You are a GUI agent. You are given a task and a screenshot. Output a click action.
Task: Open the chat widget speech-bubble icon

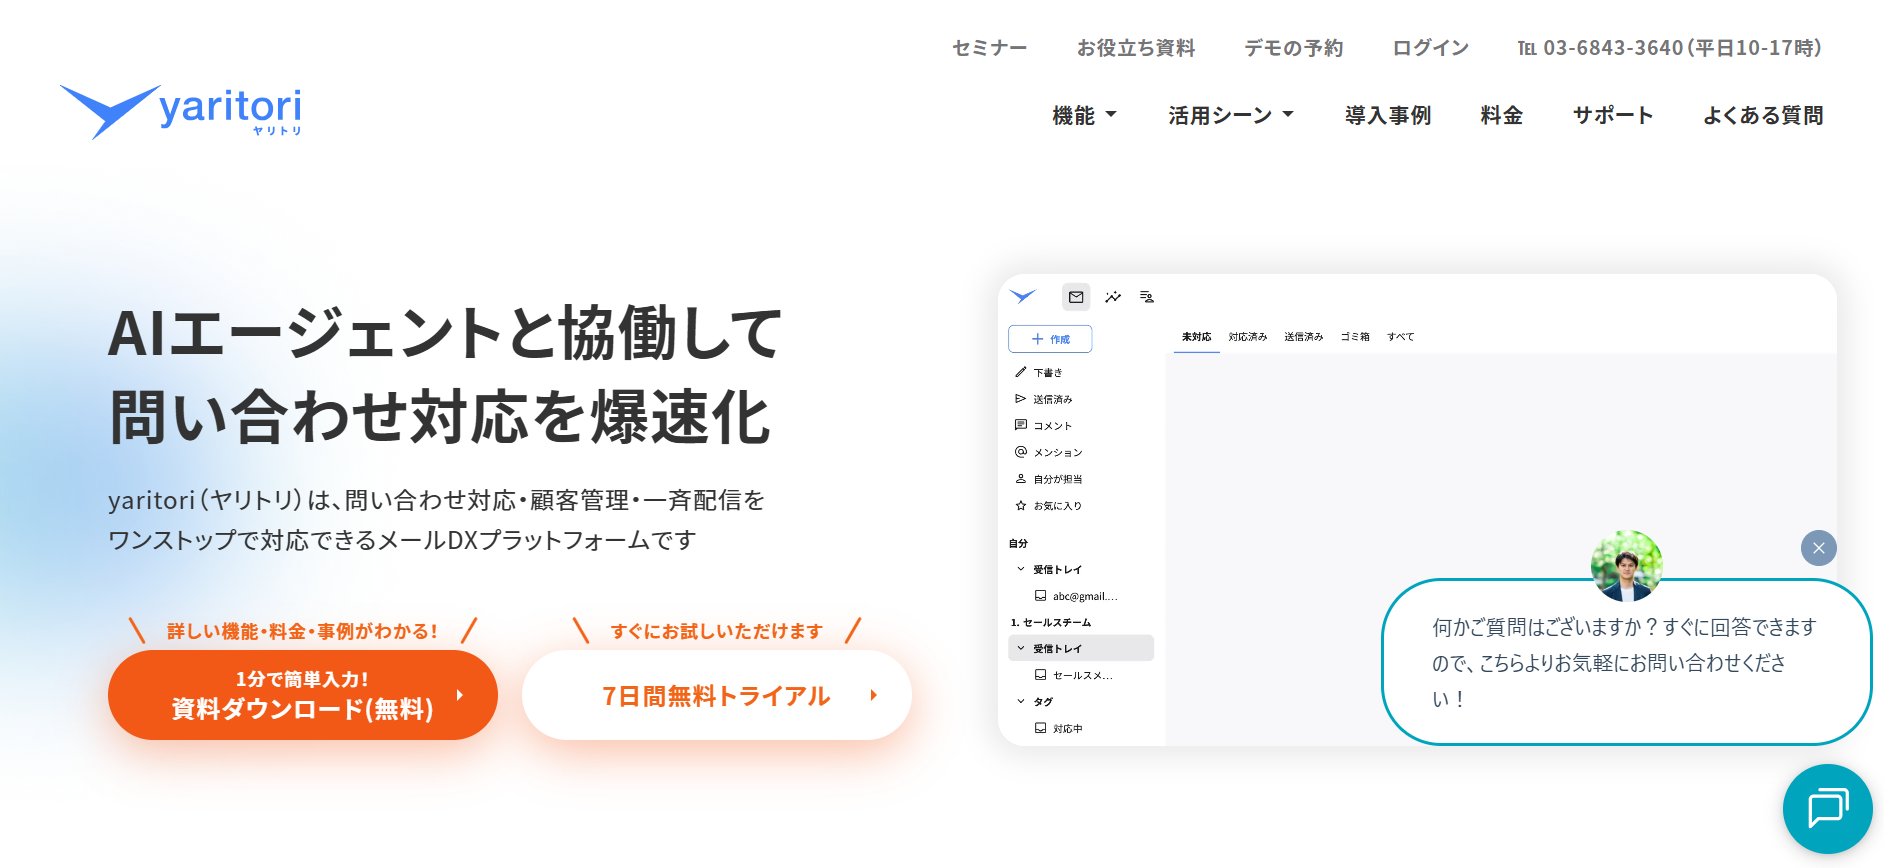(x=1827, y=808)
